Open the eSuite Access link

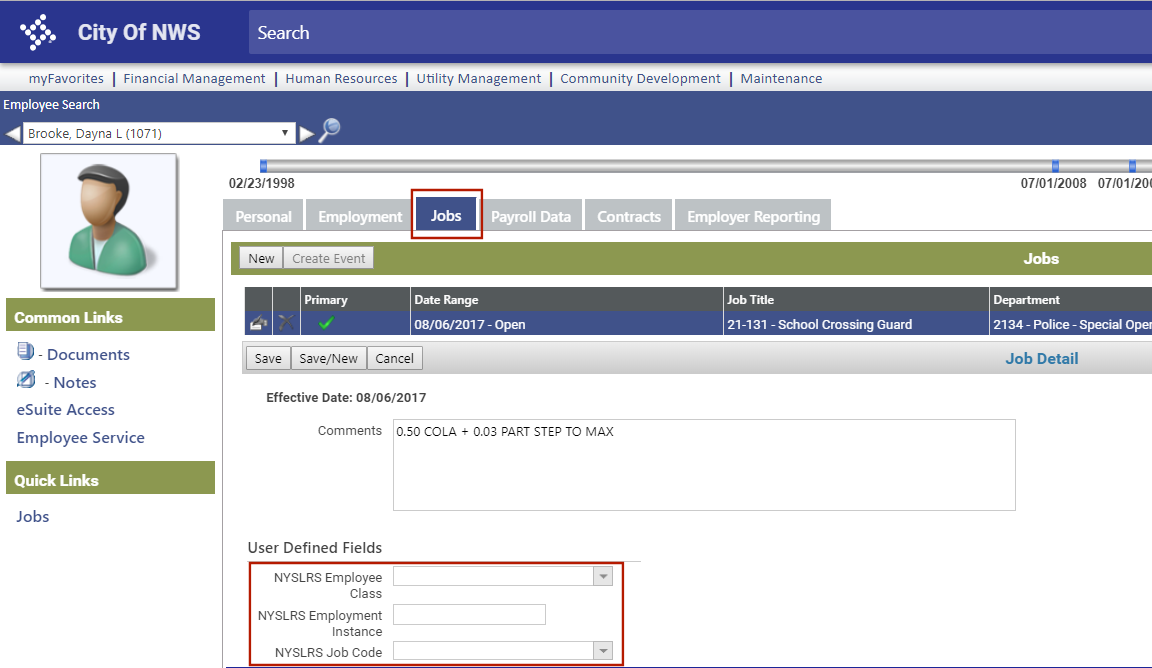(65, 410)
